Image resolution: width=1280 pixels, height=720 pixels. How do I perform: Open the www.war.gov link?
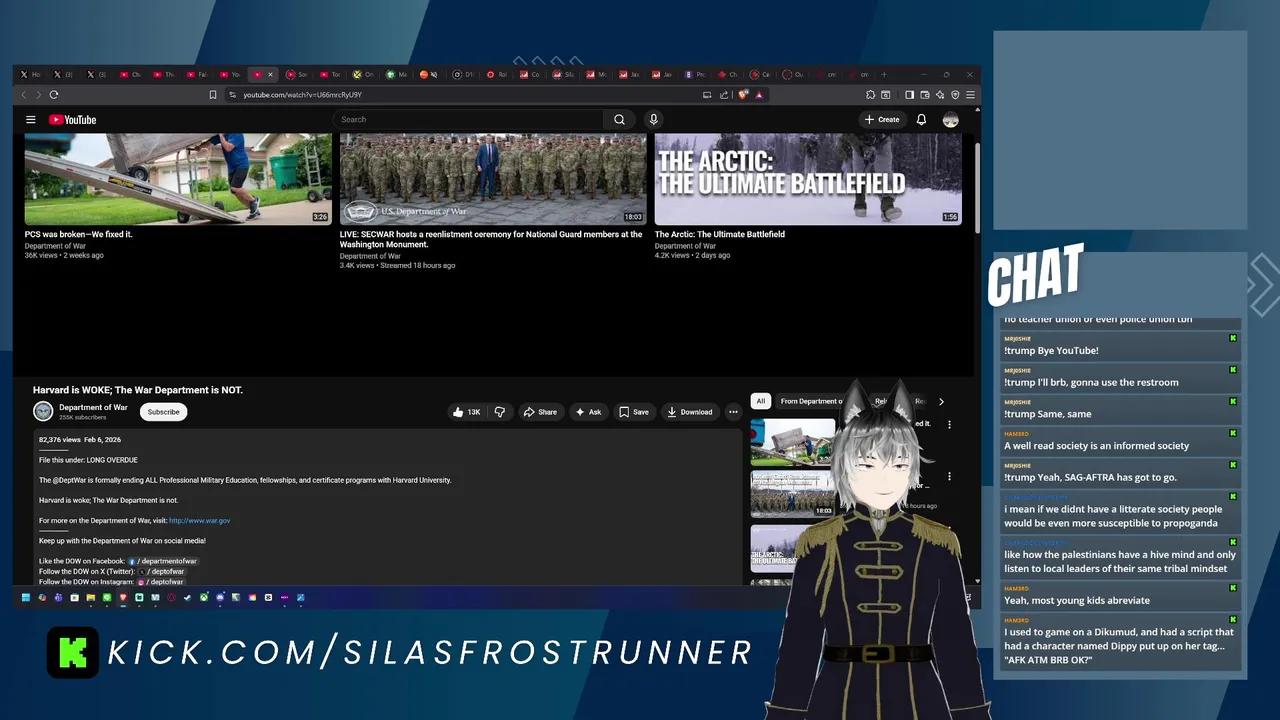point(199,521)
